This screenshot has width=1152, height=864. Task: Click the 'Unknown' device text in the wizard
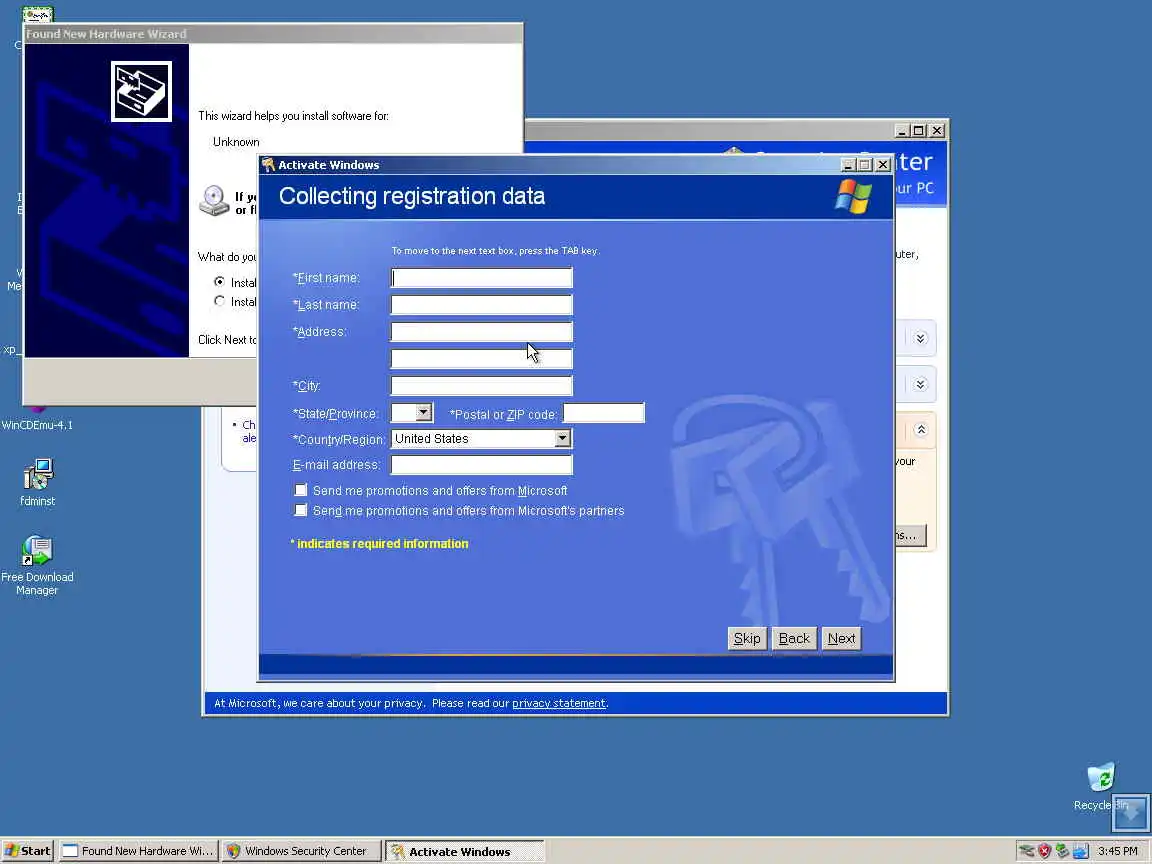point(236,142)
